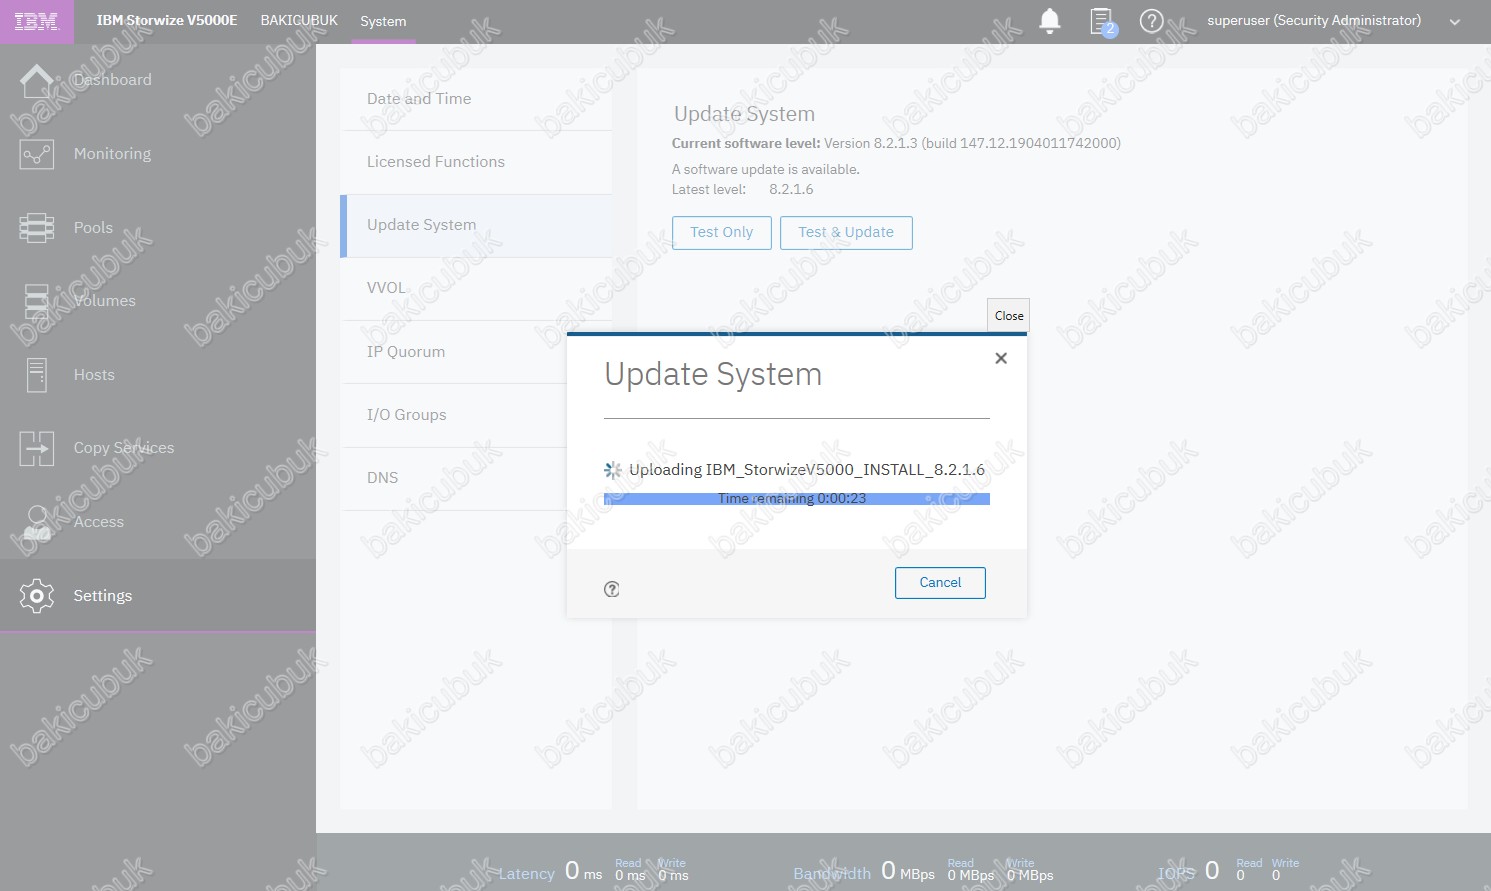Click the Update System dialog title
The image size is (1491, 891).
click(713, 374)
